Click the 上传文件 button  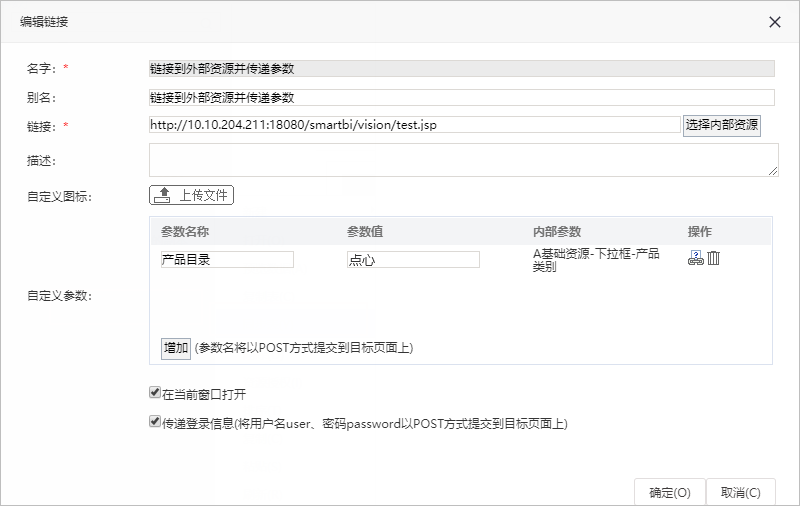pos(191,195)
